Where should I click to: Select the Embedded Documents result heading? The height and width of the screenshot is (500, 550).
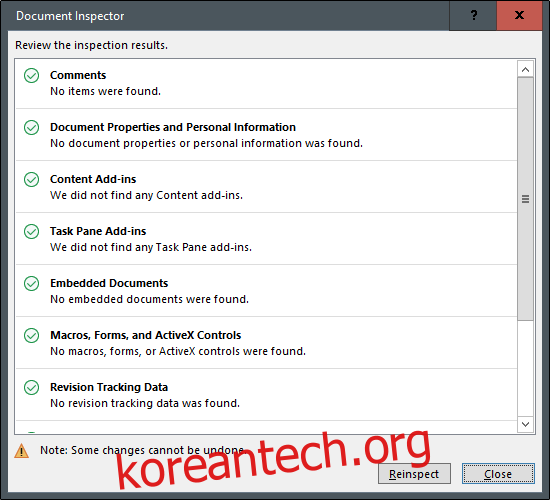pos(109,283)
